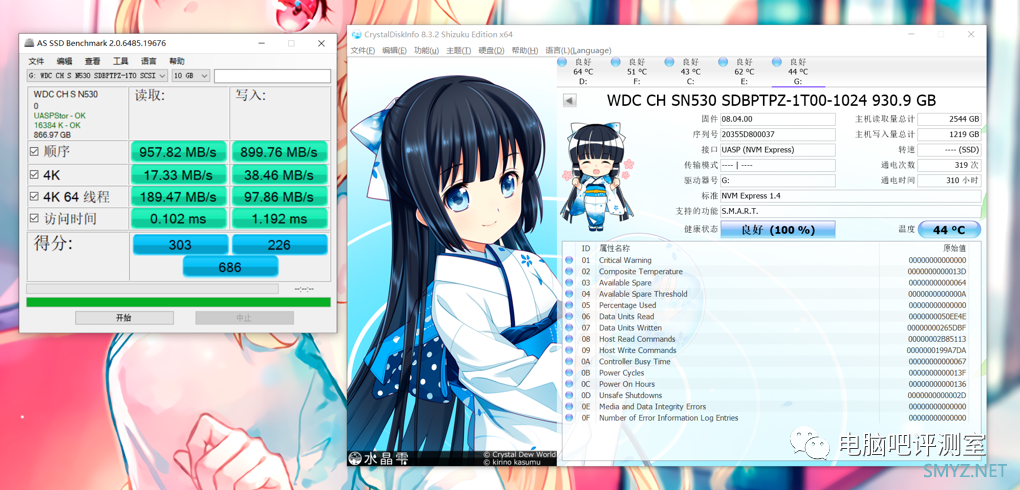Click the 属性名称 column header
This screenshot has width=1020, height=490.
pos(614,249)
